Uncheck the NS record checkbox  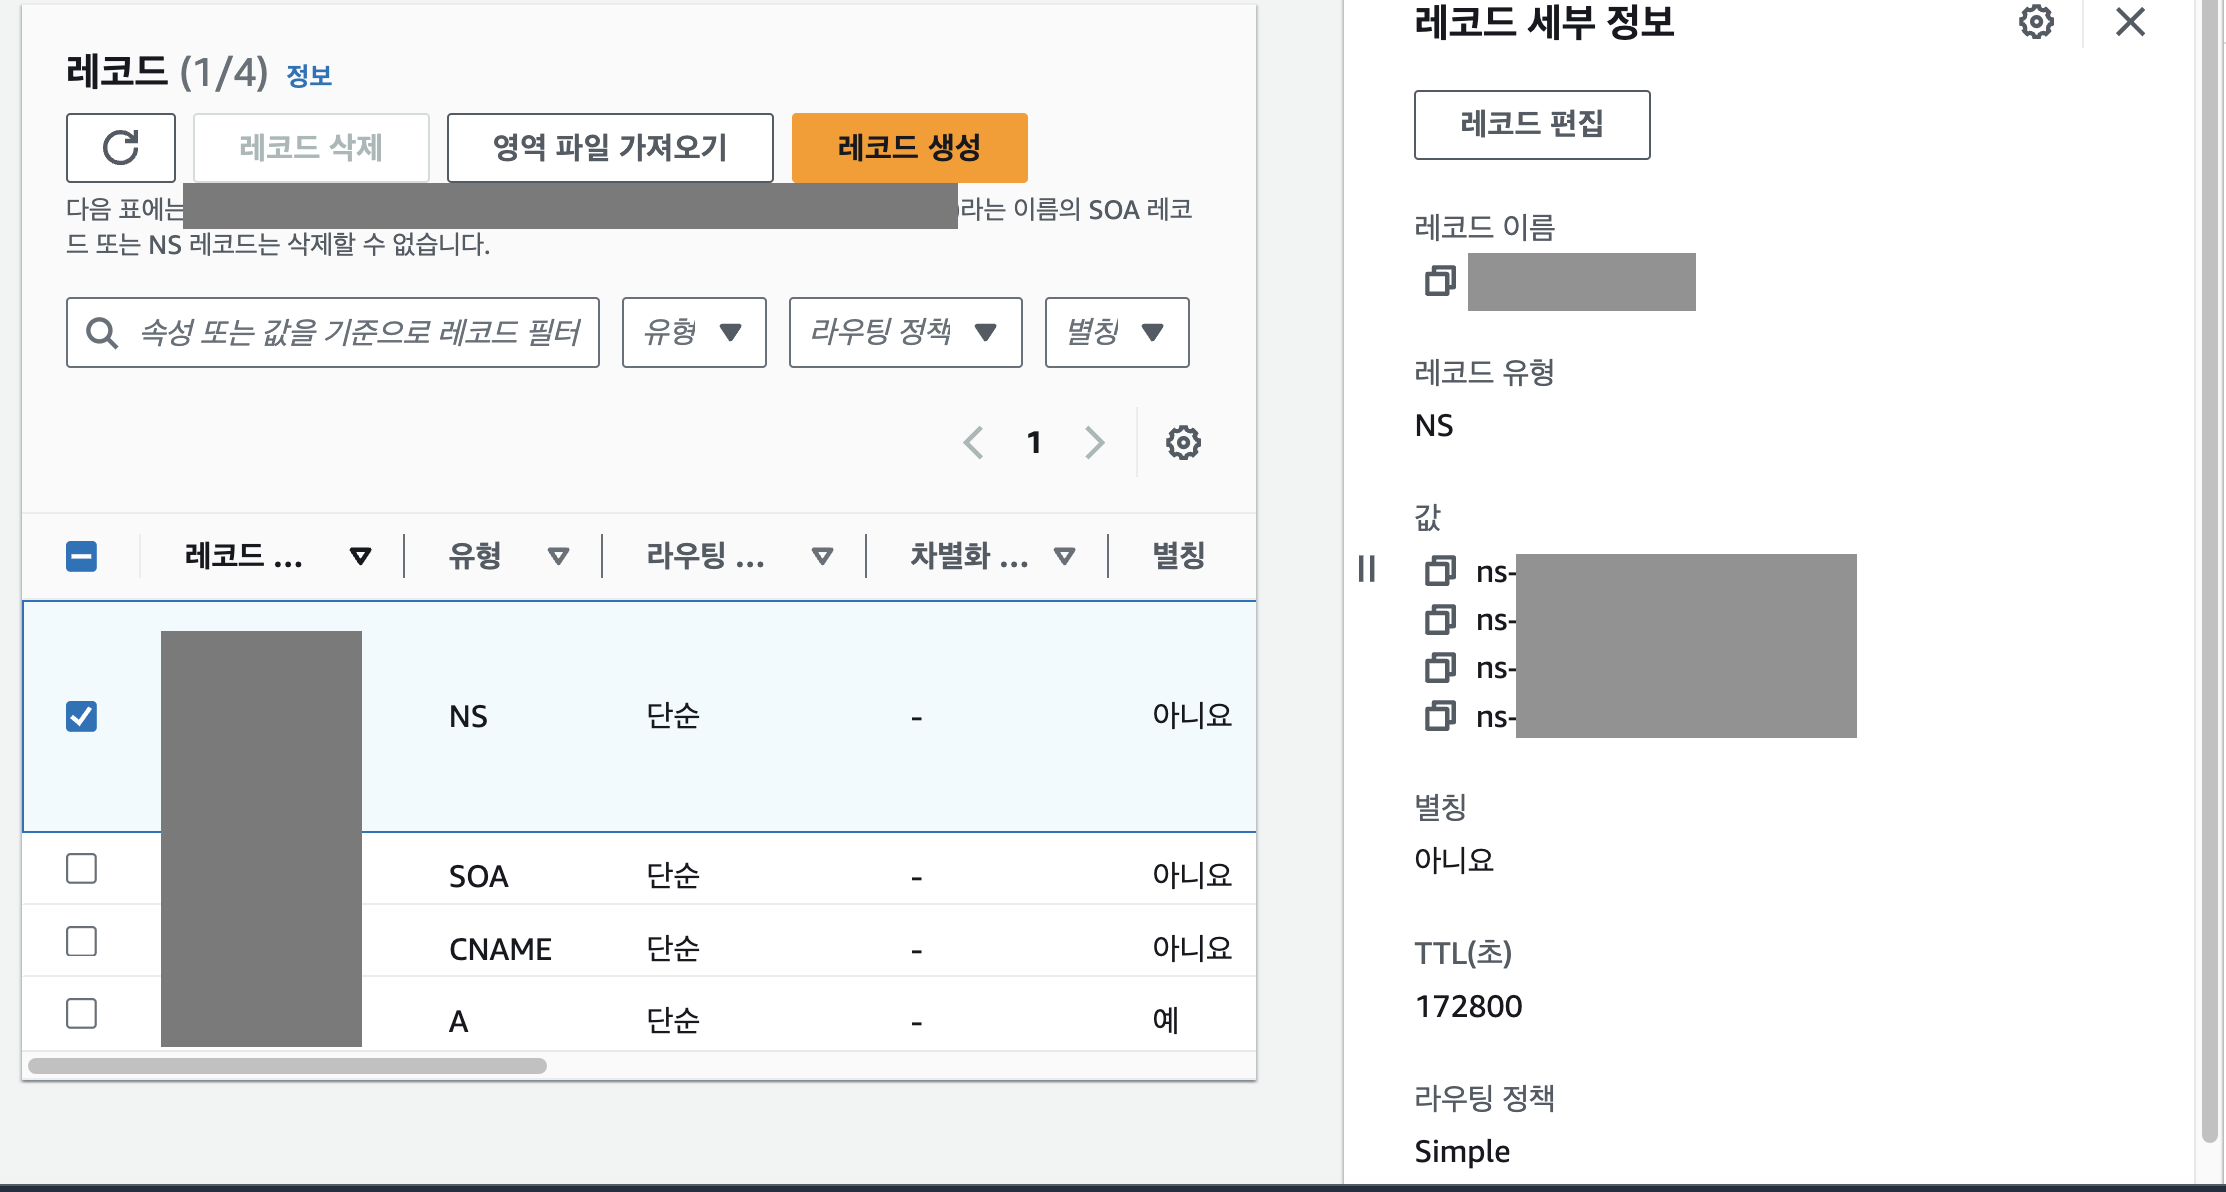click(81, 716)
